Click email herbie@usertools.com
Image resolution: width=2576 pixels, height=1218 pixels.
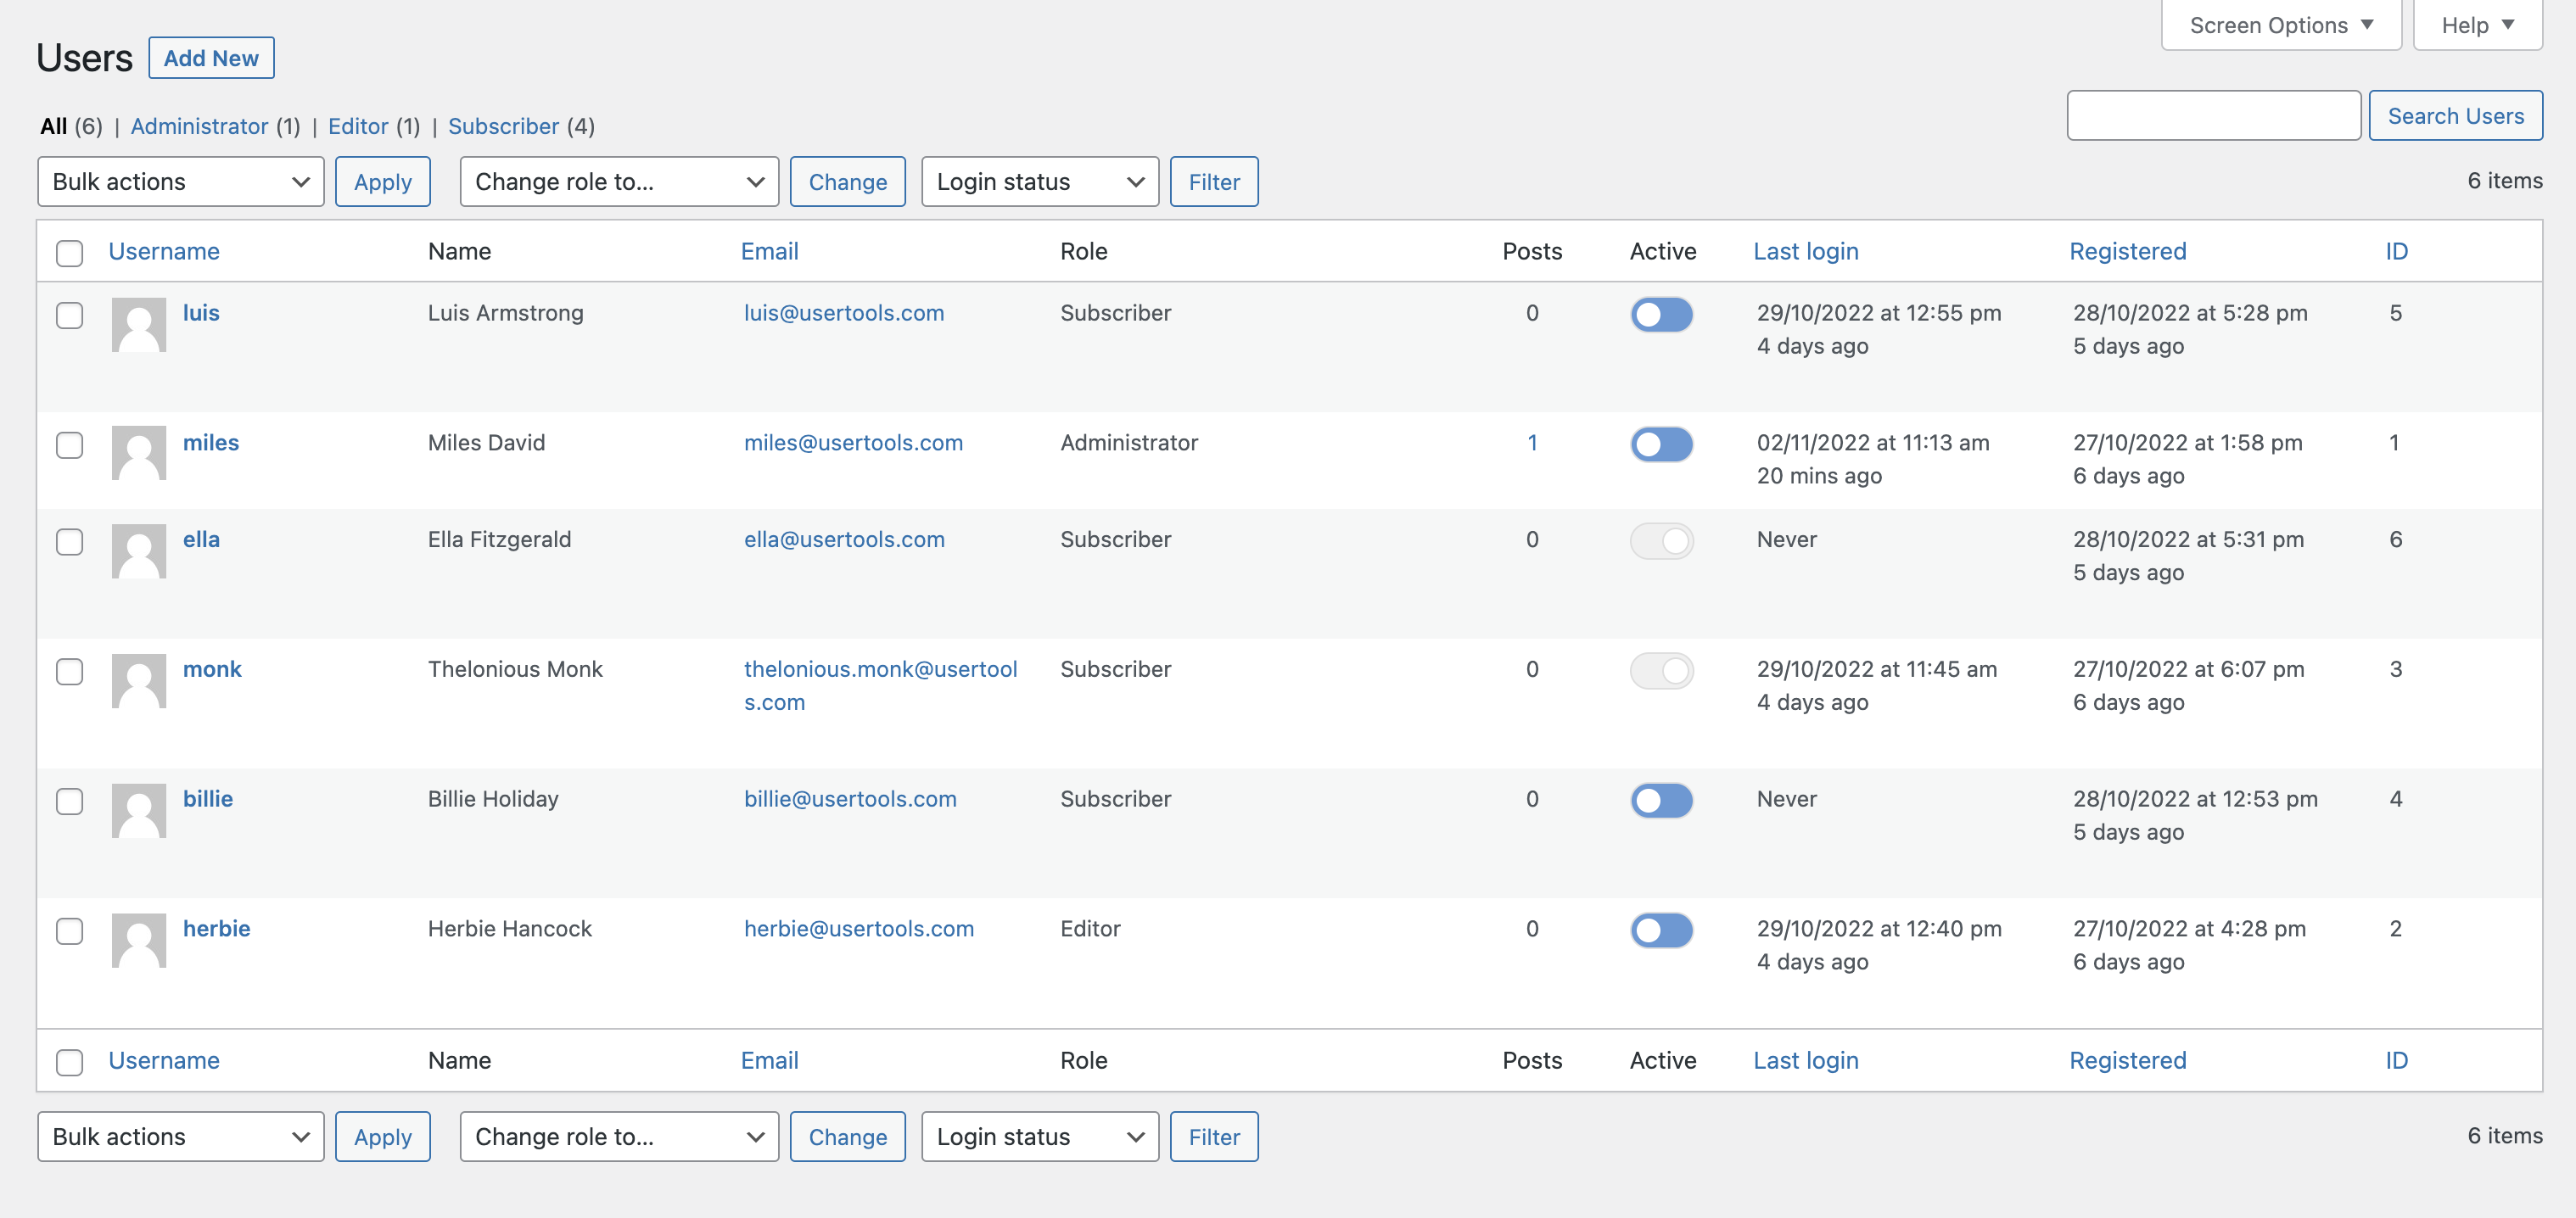(859, 929)
